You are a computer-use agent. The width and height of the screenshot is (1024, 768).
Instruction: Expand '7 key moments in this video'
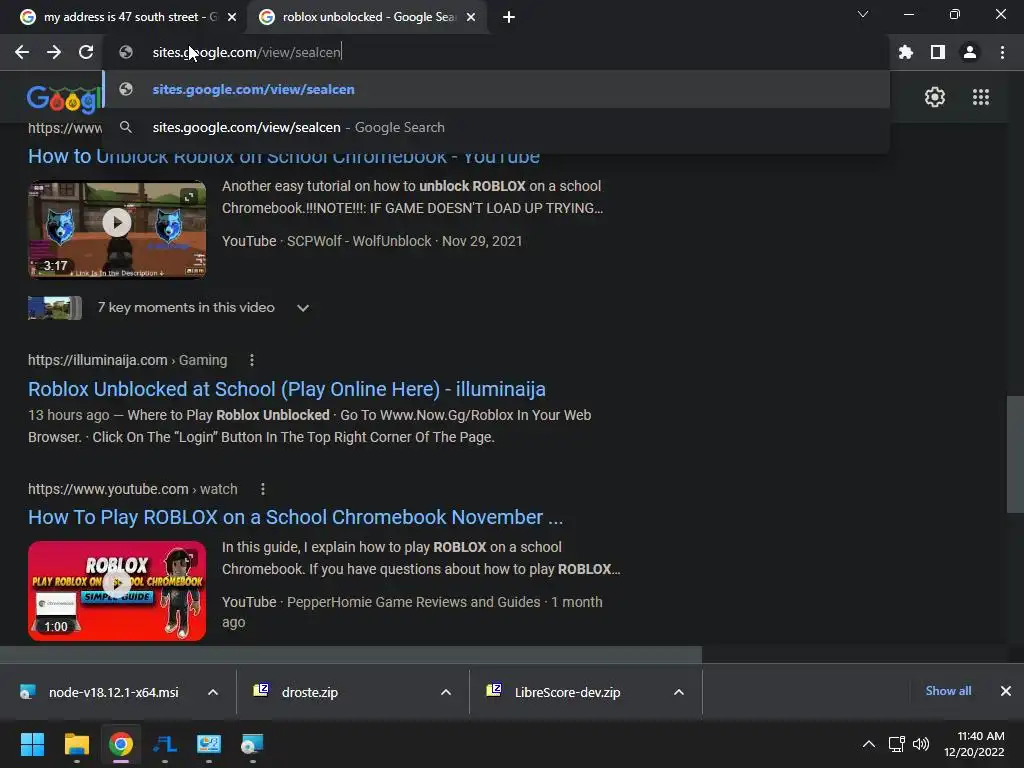pos(302,308)
